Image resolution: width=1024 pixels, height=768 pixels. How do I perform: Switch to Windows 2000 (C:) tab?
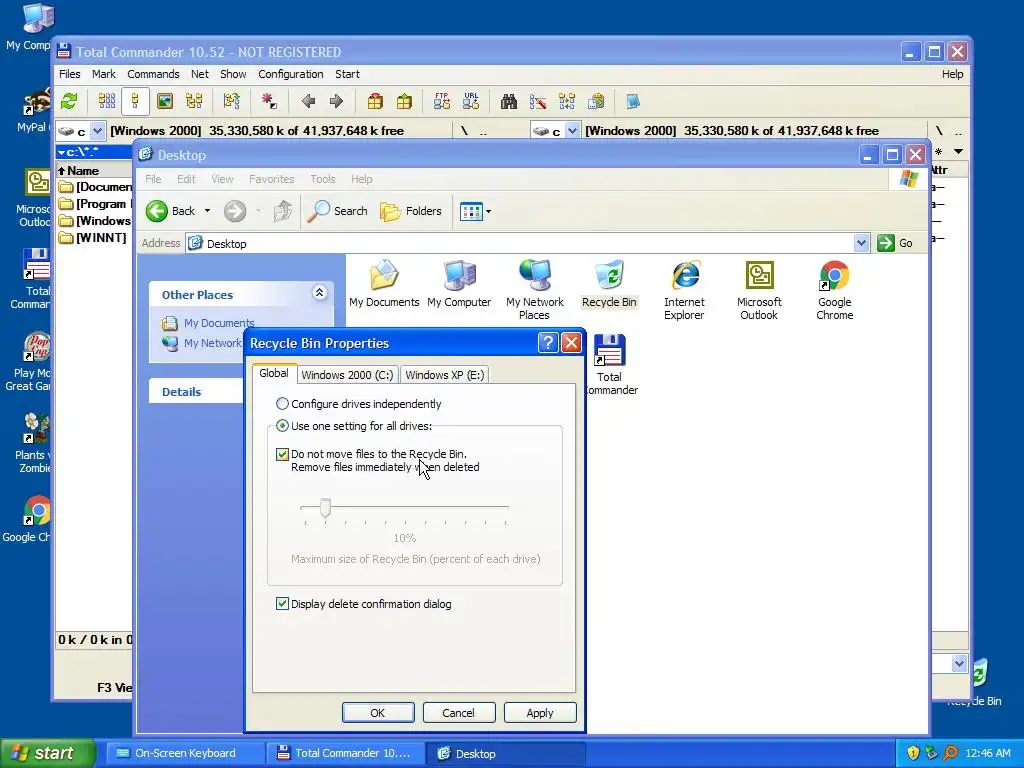point(347,375)
